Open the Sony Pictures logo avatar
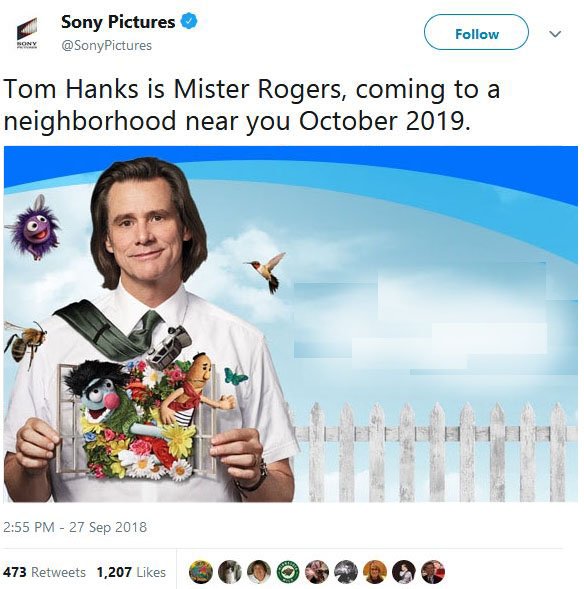584x589 pixels. pos(27,33)
